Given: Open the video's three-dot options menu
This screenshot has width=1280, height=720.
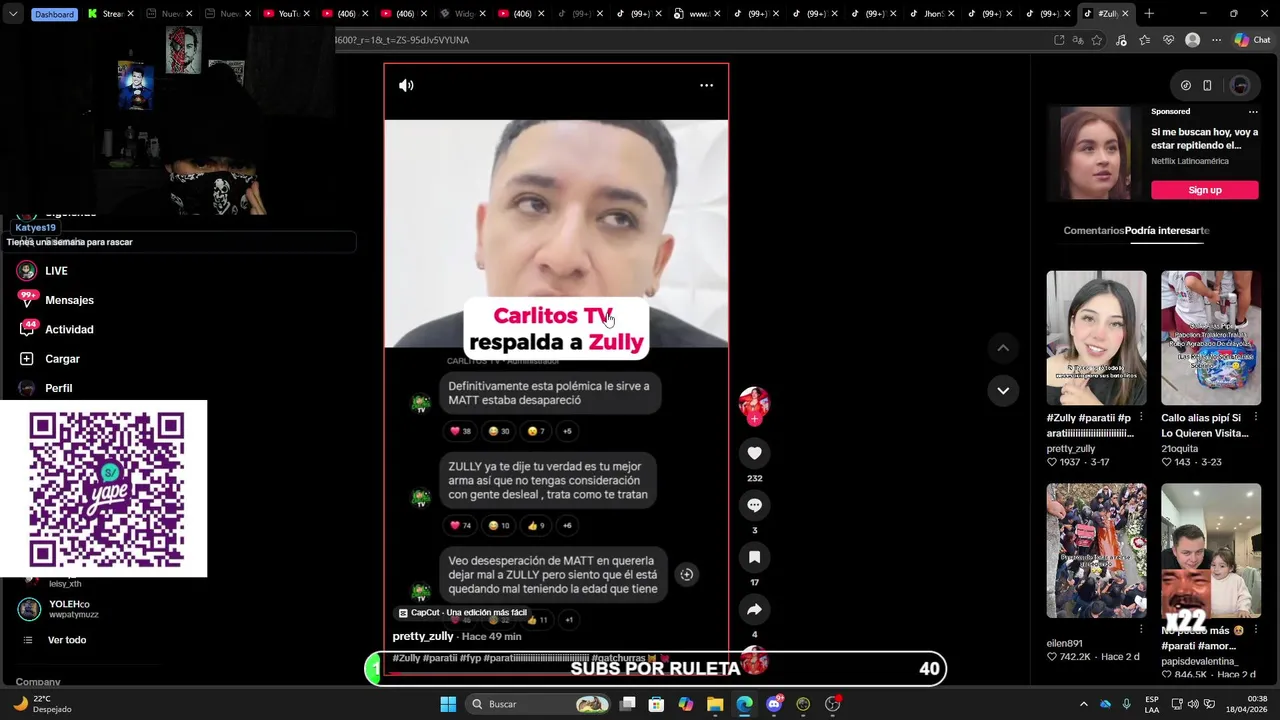Looking at the screenshot, I should [x=706, y=85].
